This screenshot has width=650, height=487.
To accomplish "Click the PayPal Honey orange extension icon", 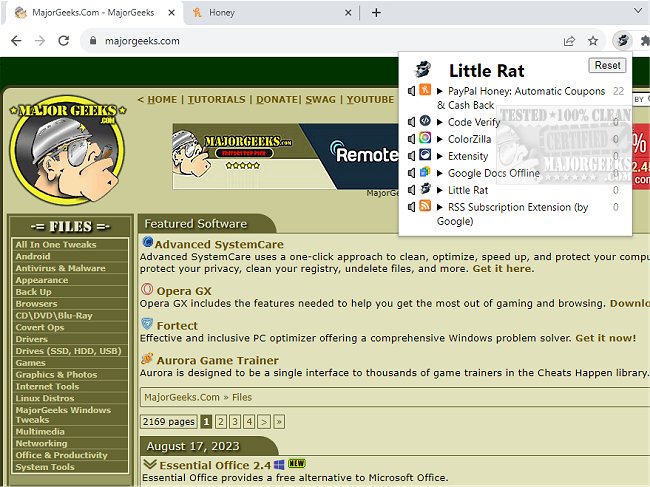I will point(425,90).
